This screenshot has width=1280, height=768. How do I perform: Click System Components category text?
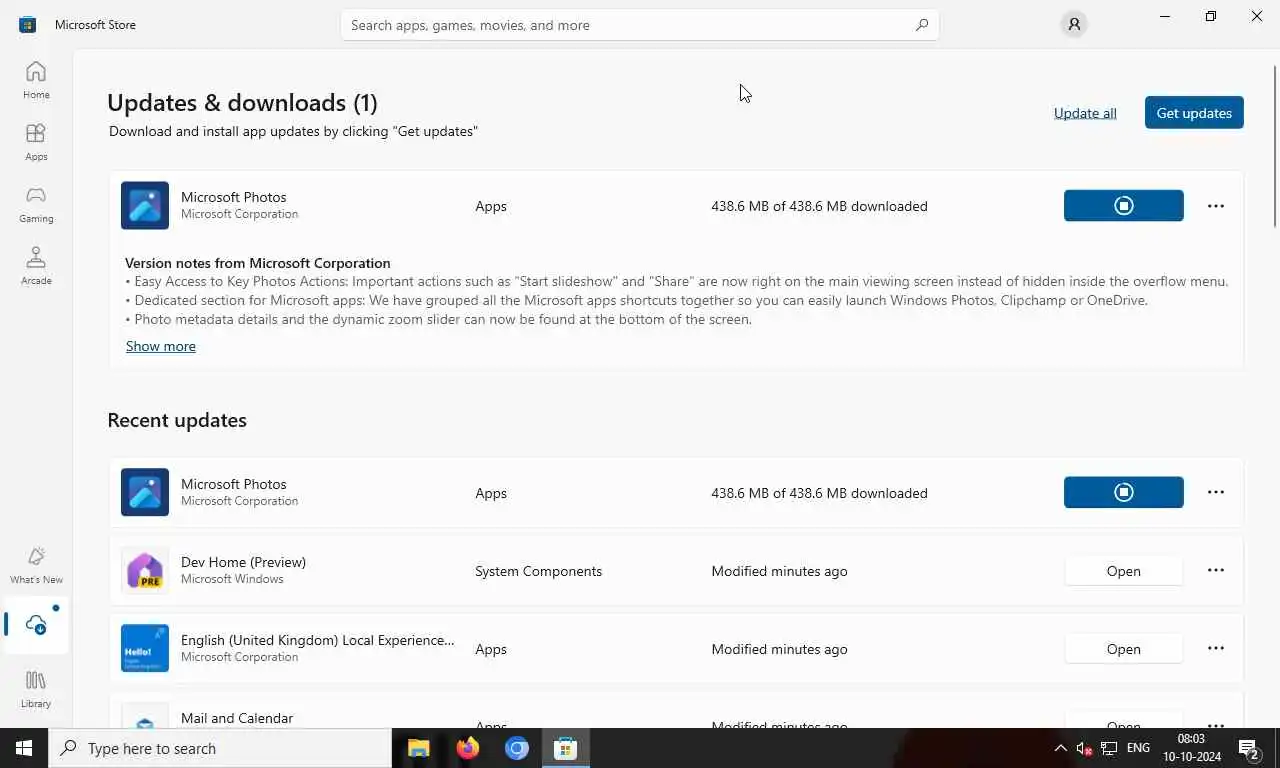[x=539, y=571]
